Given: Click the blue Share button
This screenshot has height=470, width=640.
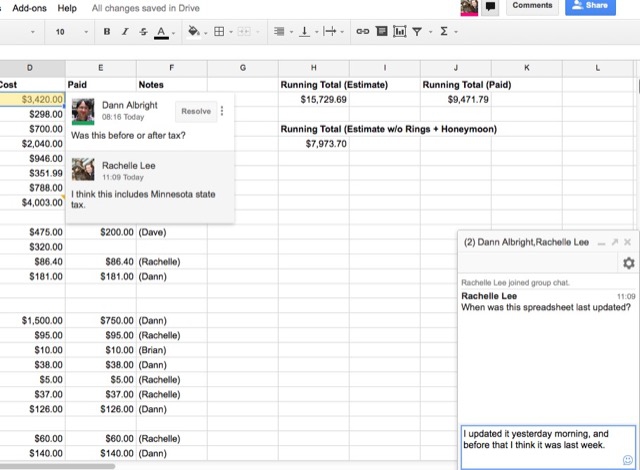Looking at the screenshot, I should click(590, 6).
